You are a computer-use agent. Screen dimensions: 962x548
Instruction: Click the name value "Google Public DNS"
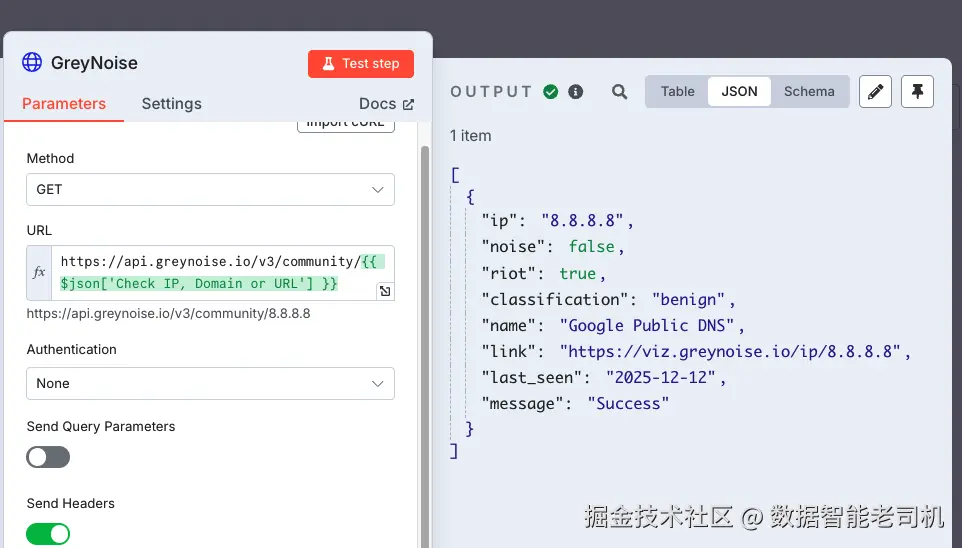(647, 325)
